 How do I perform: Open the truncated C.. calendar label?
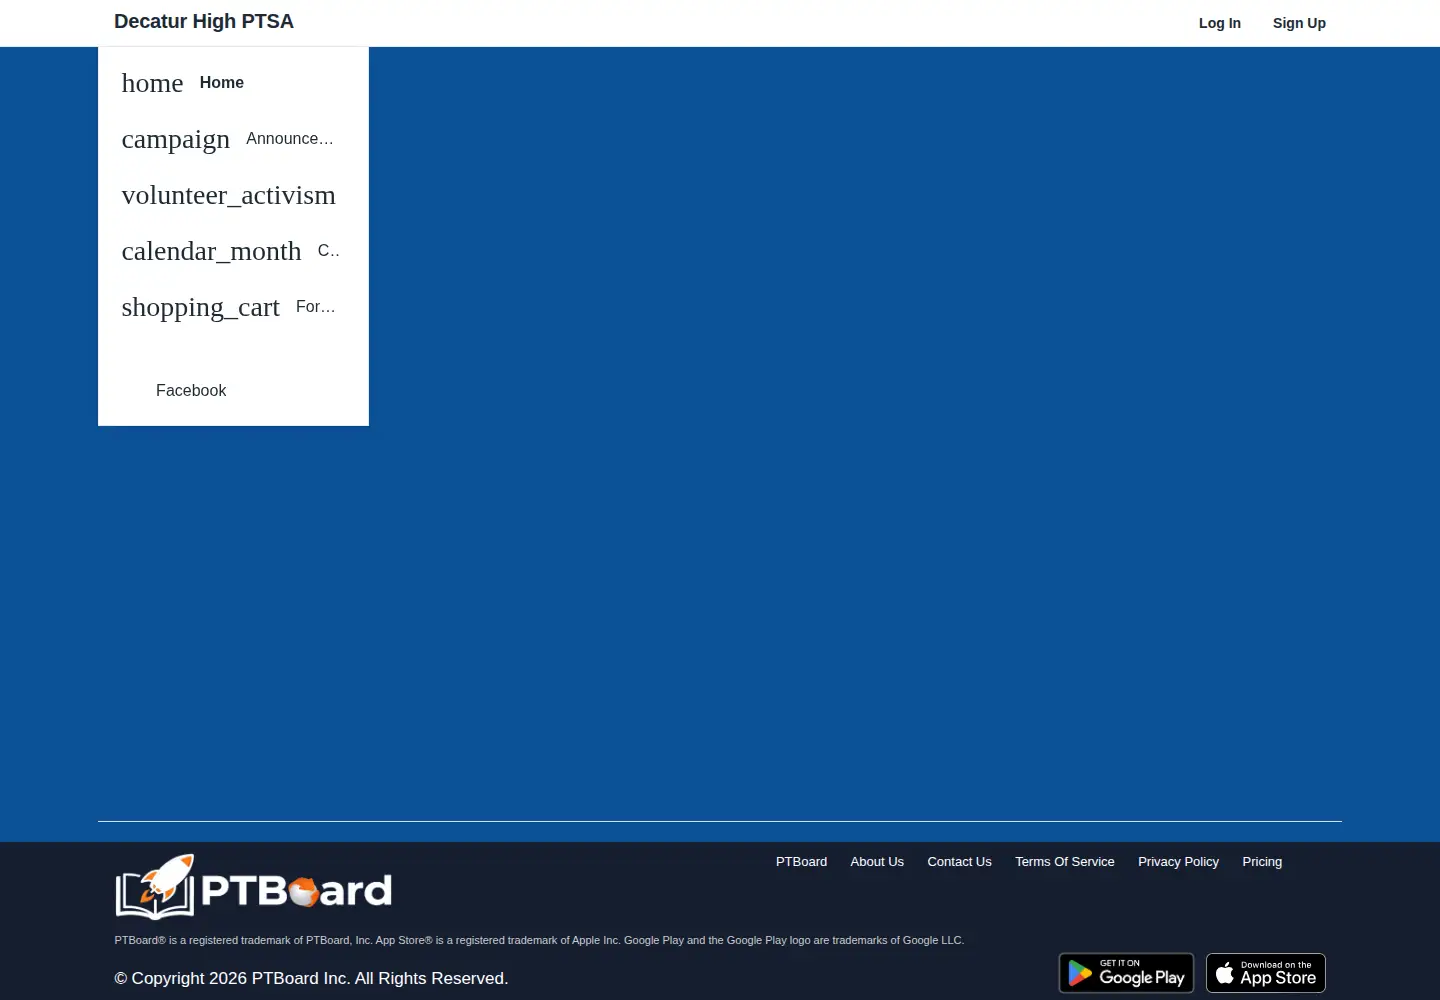point(329,251)
